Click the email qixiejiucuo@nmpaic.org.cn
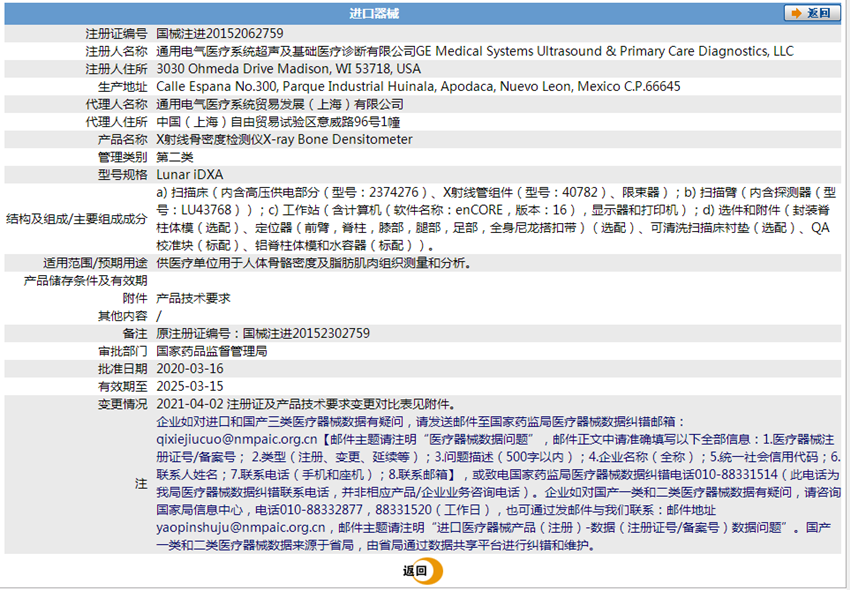This screenshot has height=590, width=850. (x=237, y=439)
